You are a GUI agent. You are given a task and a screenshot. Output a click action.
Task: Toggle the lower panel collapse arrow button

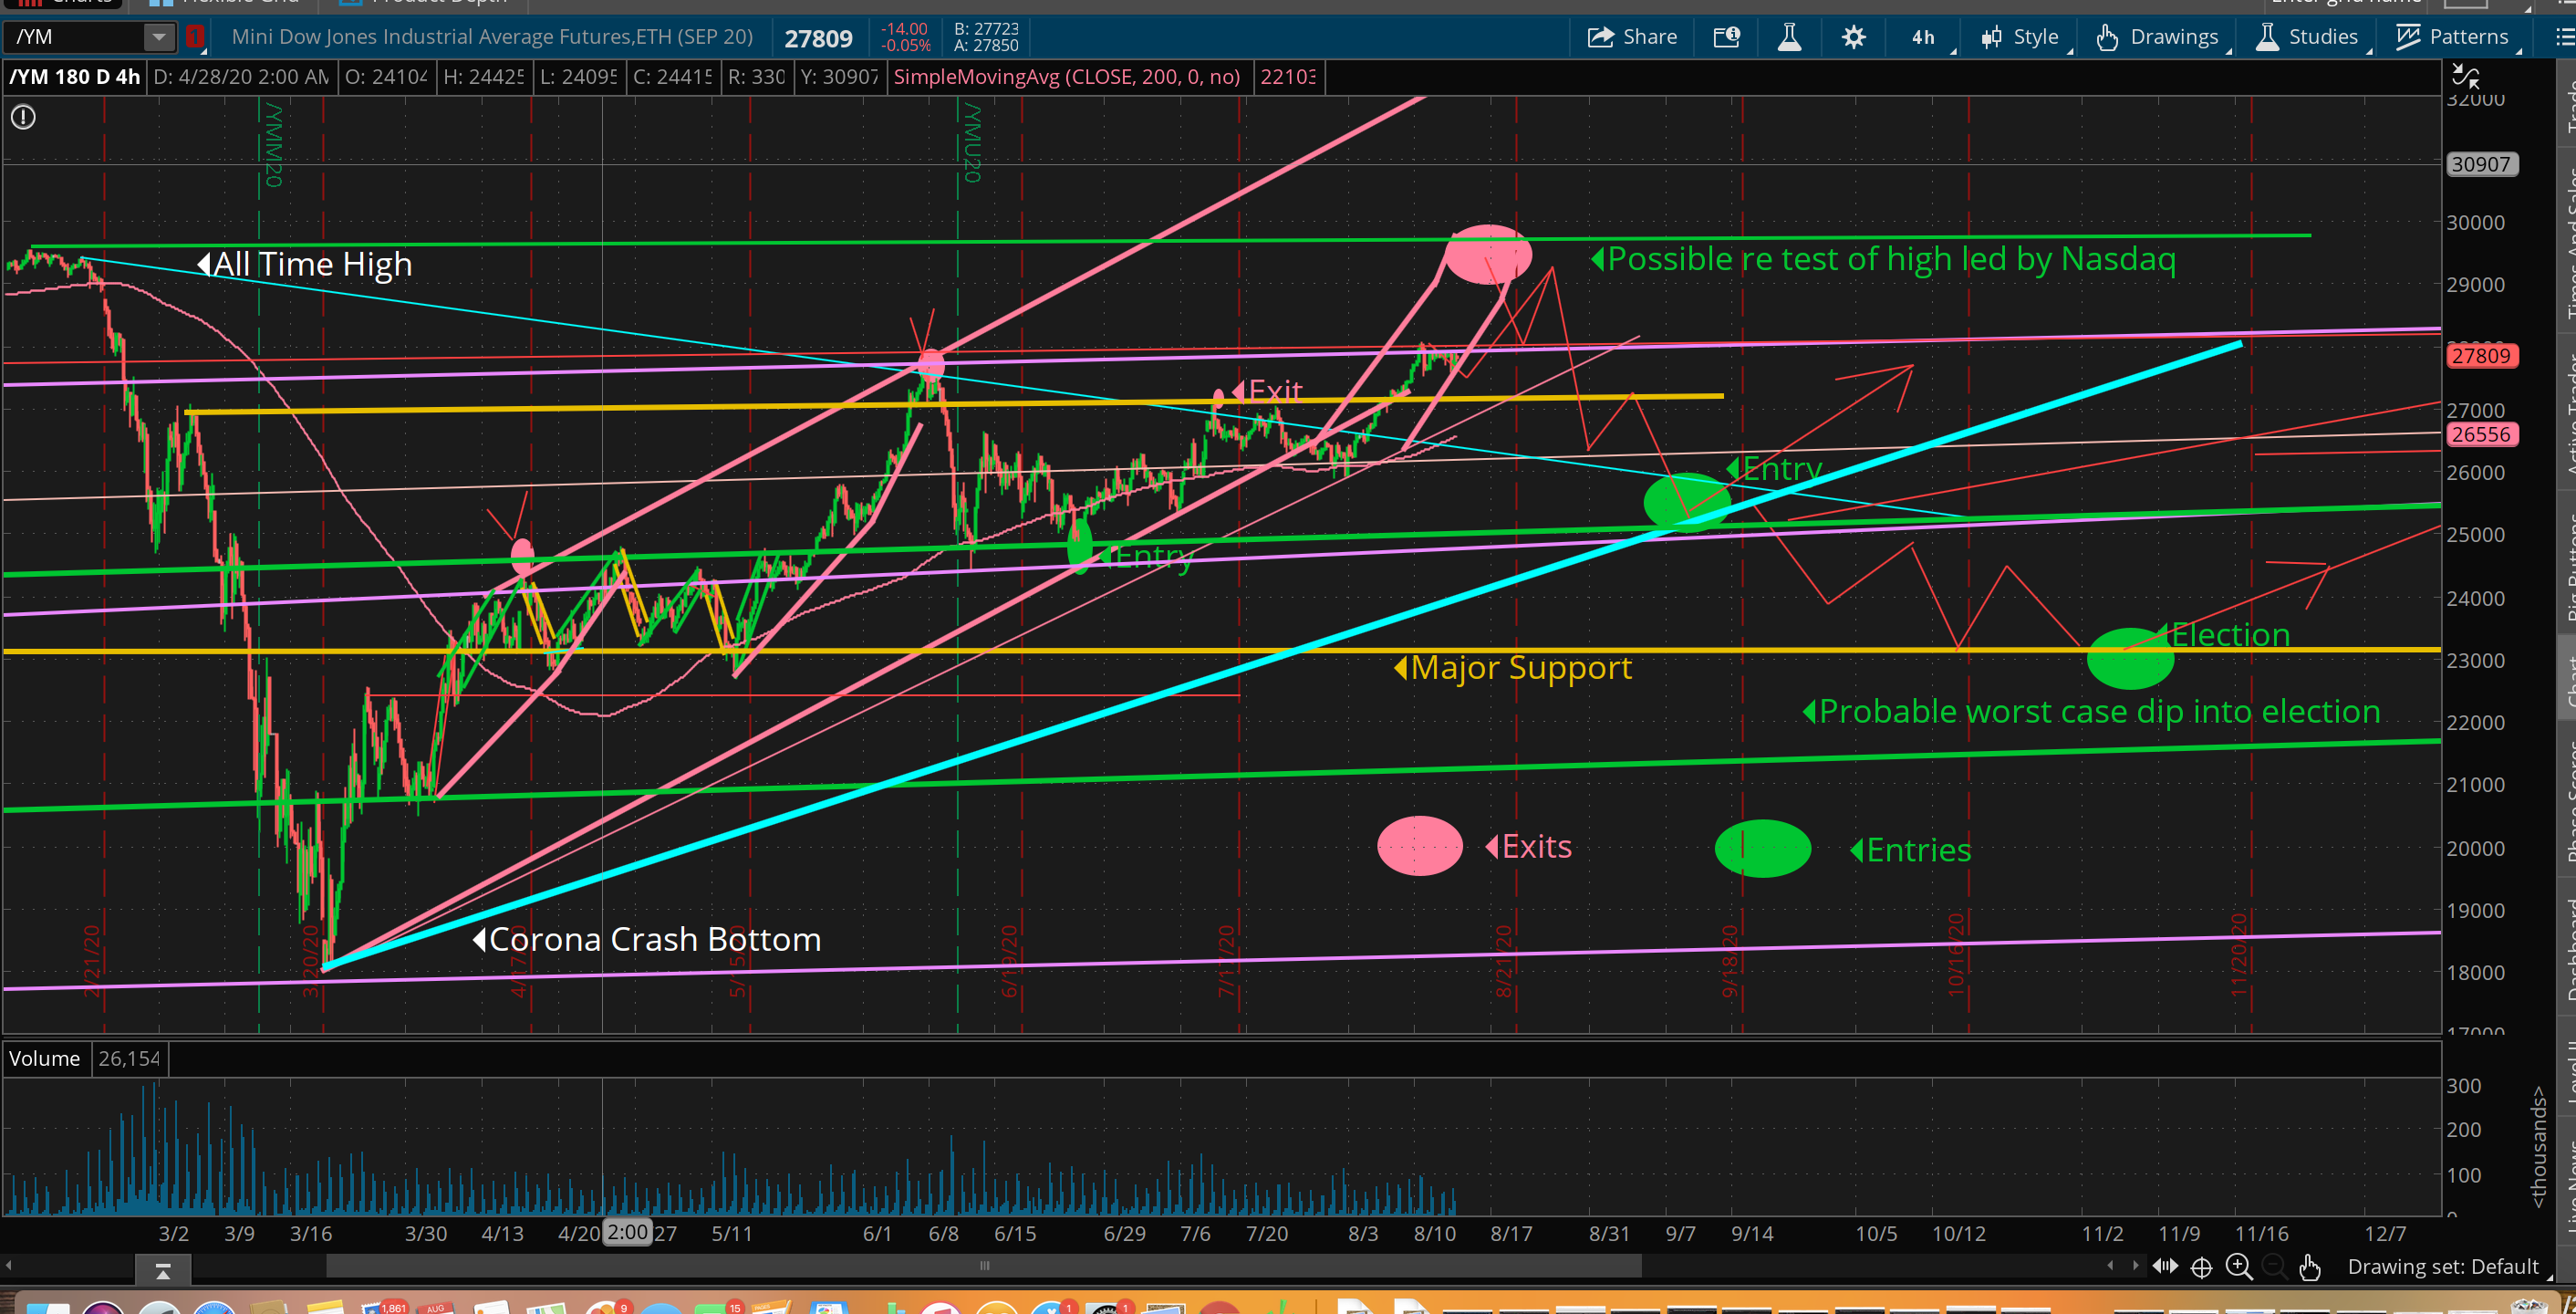163,1271
